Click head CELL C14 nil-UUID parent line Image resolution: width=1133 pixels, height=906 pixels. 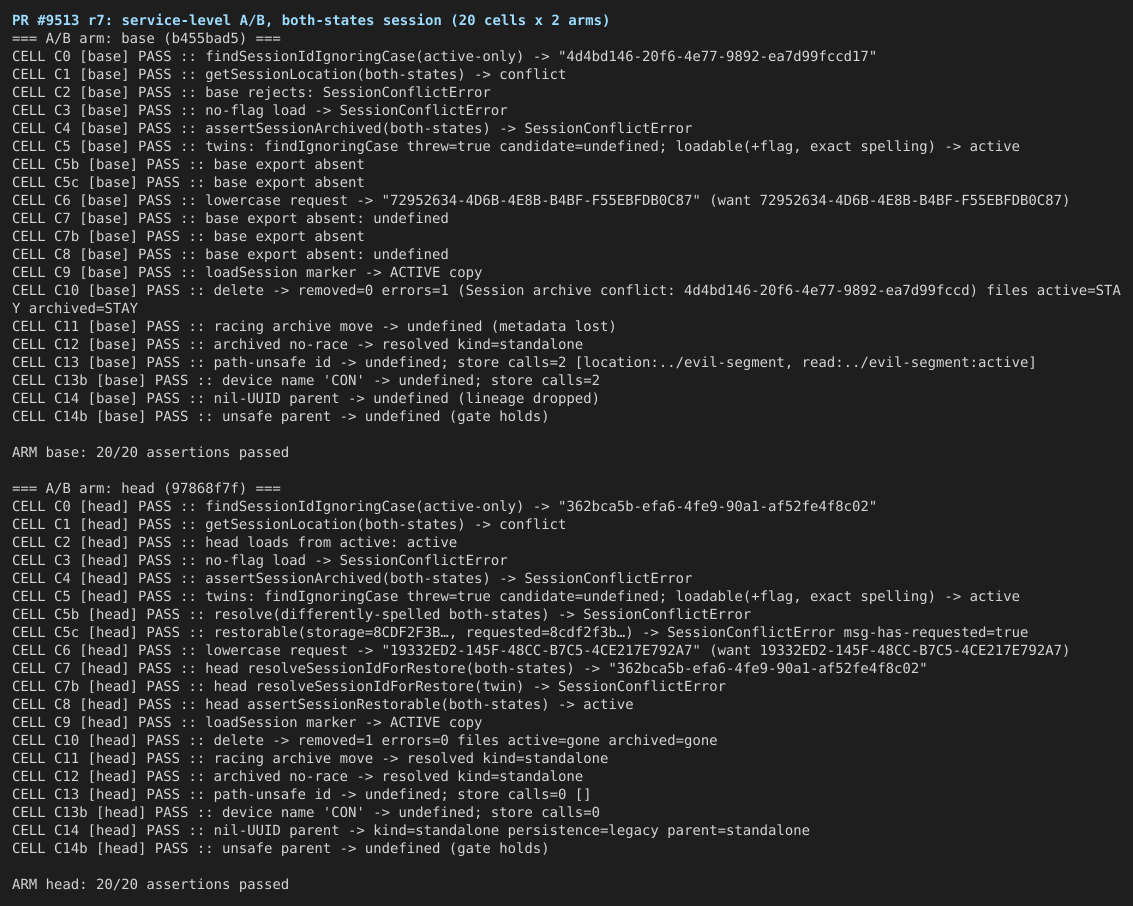point(411,830)
